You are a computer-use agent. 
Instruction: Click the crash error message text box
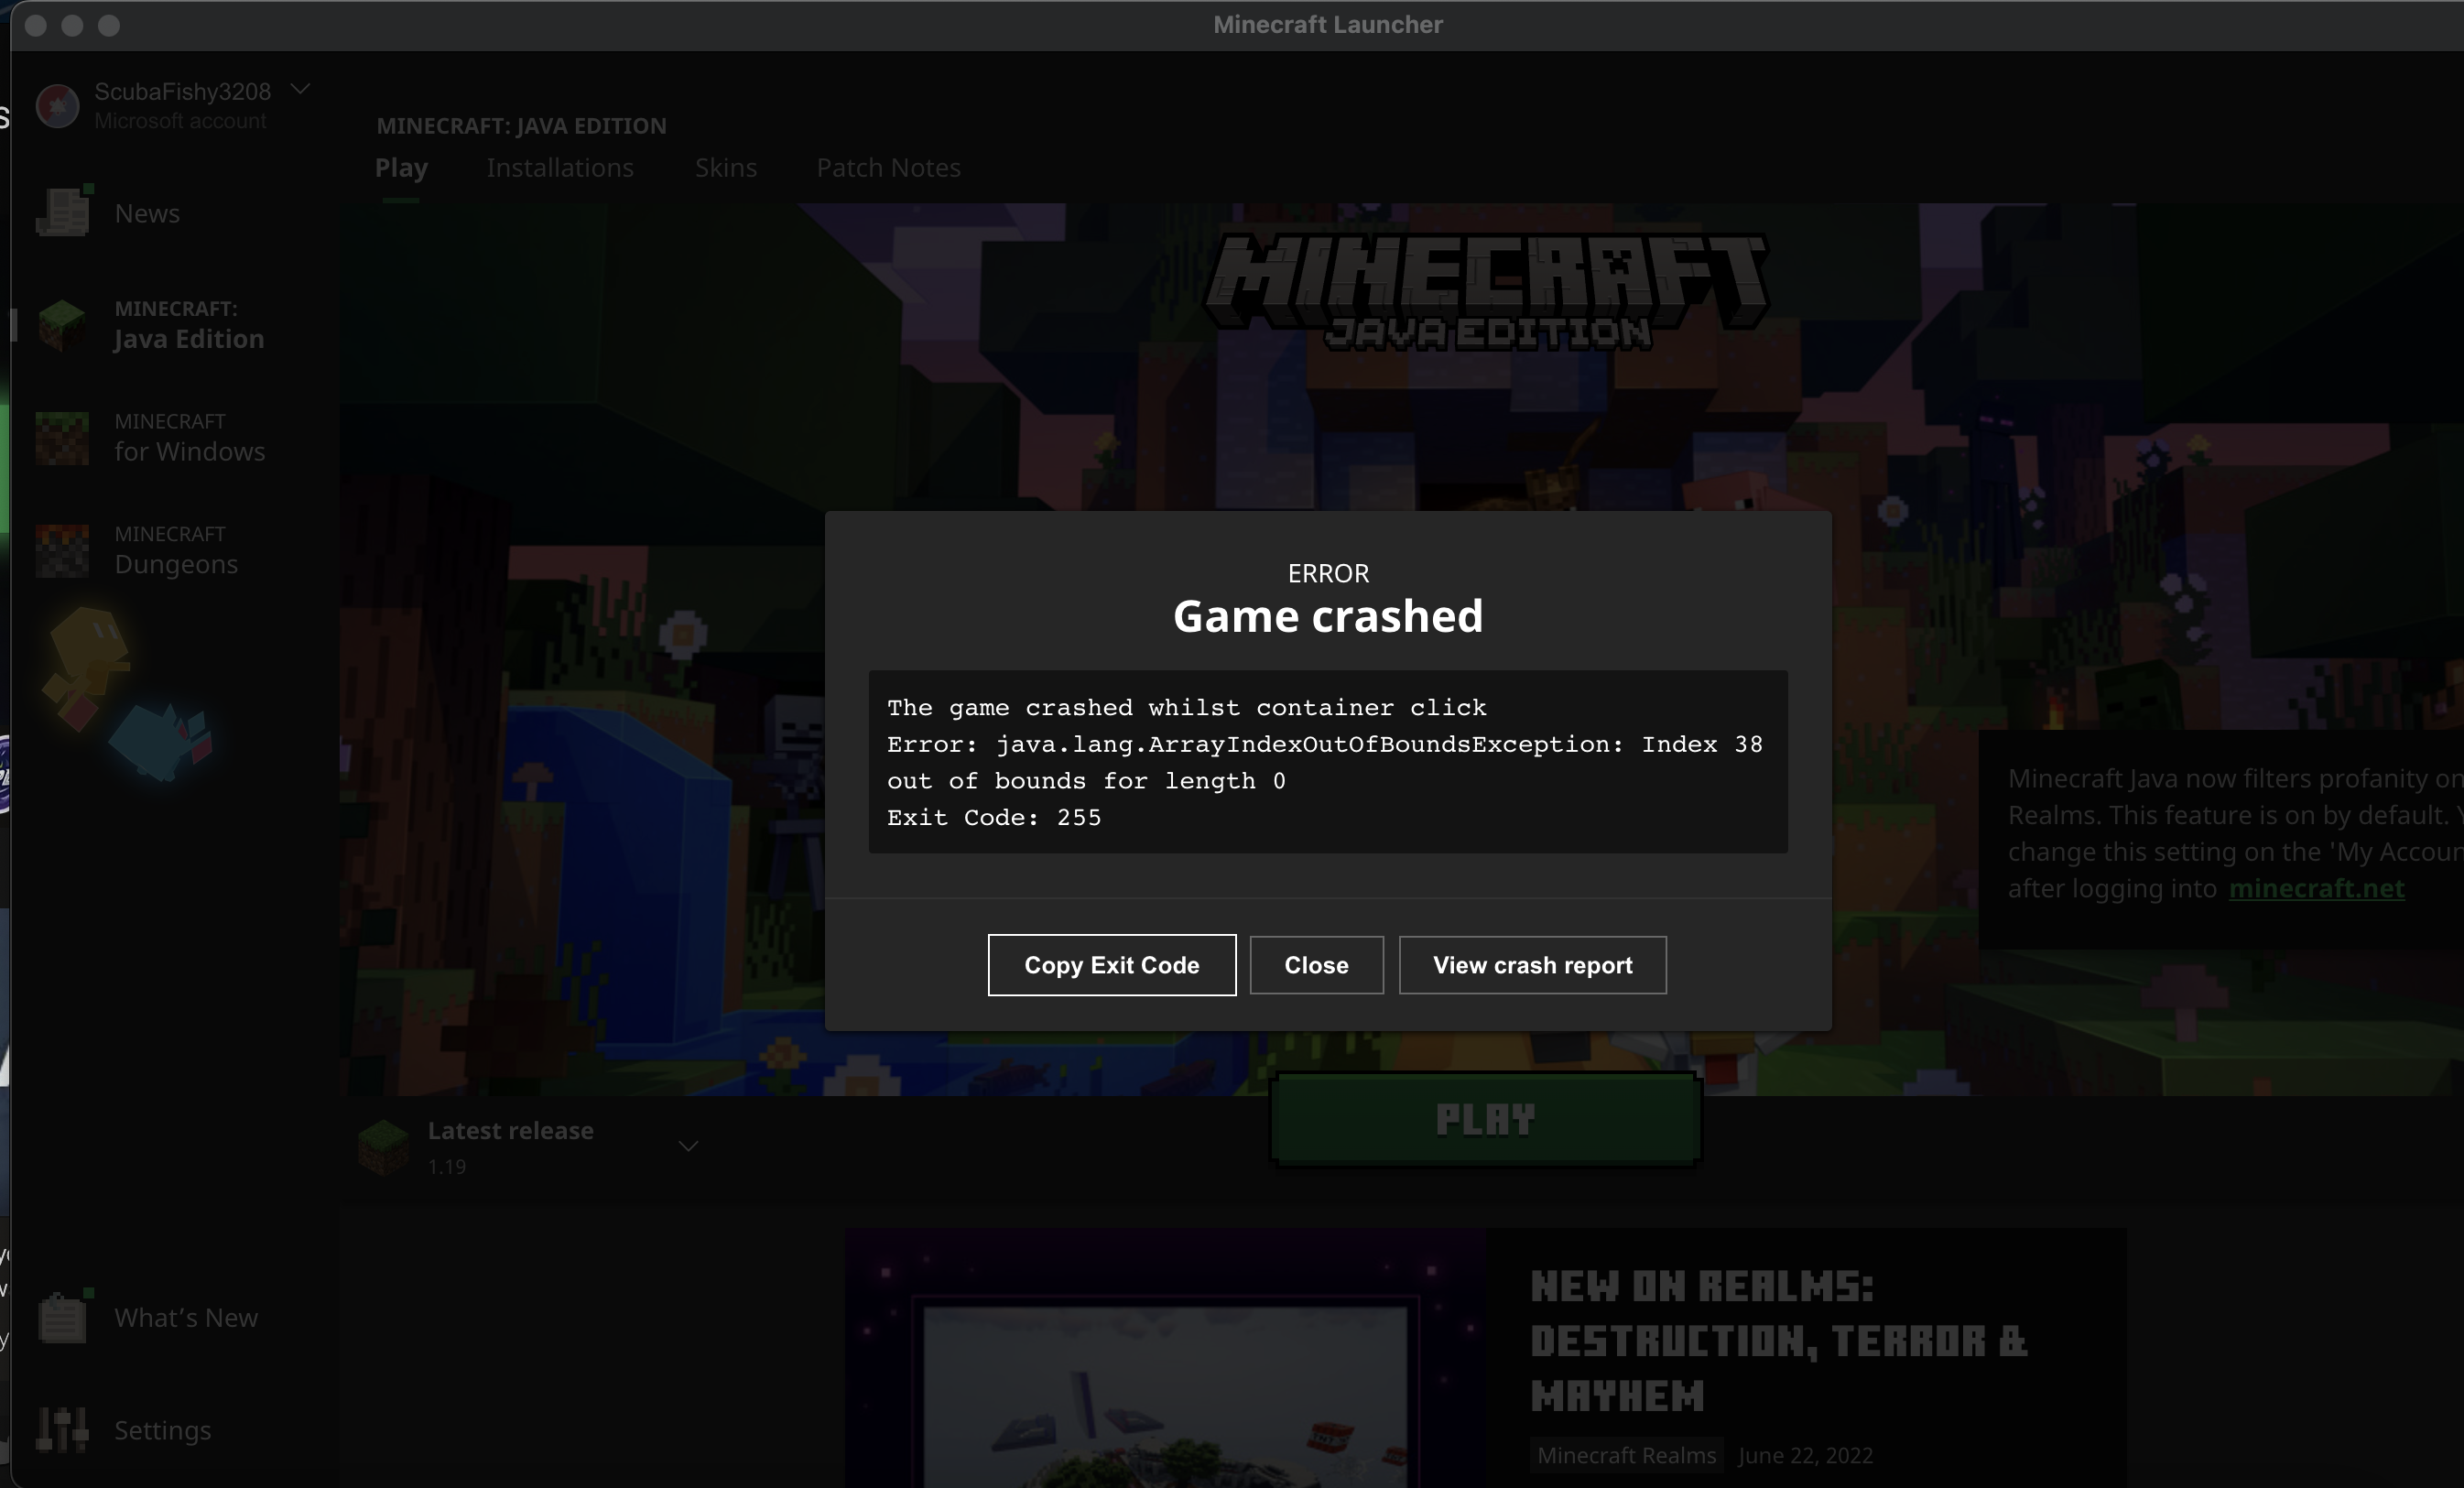1327,762
